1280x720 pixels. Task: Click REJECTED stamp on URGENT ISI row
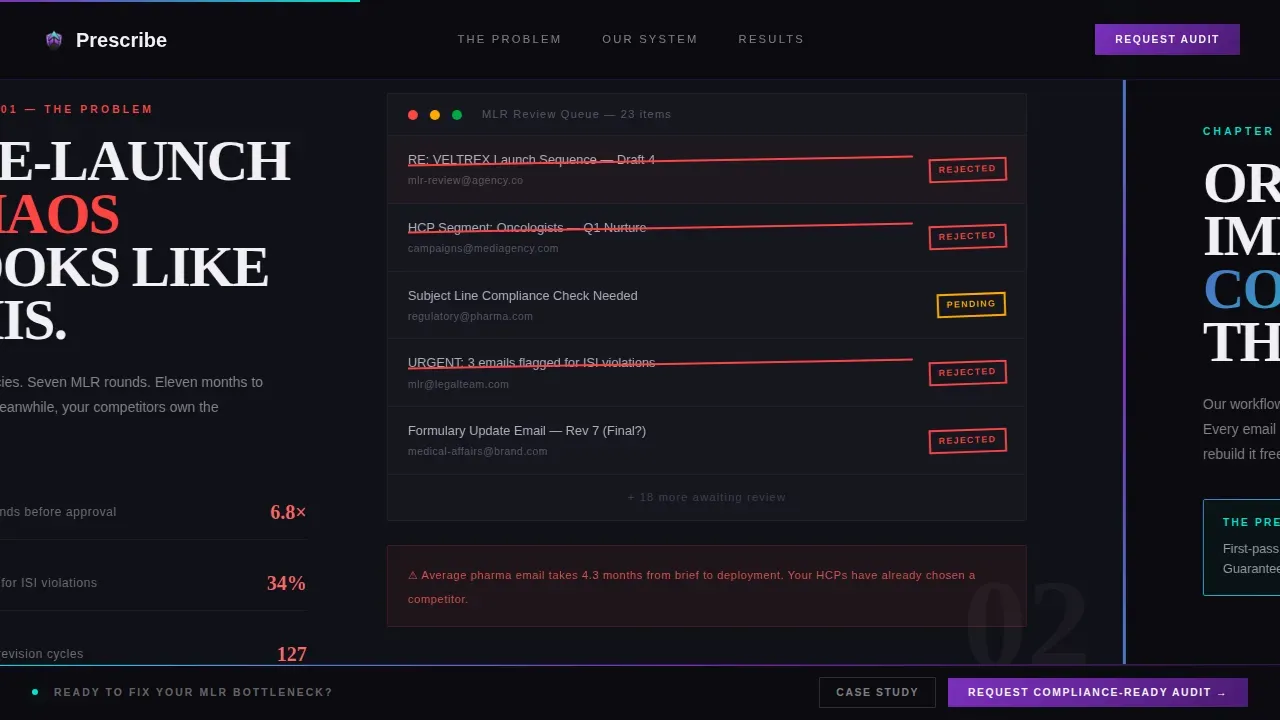coord(967,373)
